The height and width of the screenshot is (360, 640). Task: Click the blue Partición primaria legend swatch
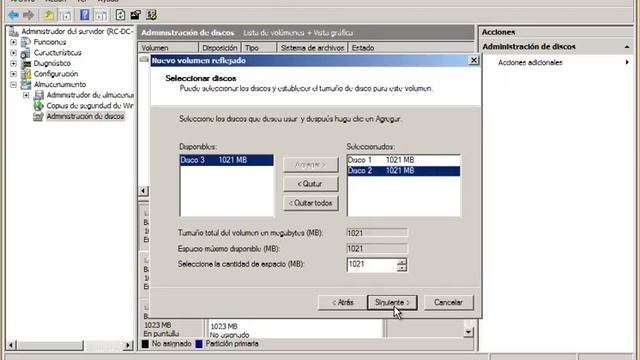point(199,344)
